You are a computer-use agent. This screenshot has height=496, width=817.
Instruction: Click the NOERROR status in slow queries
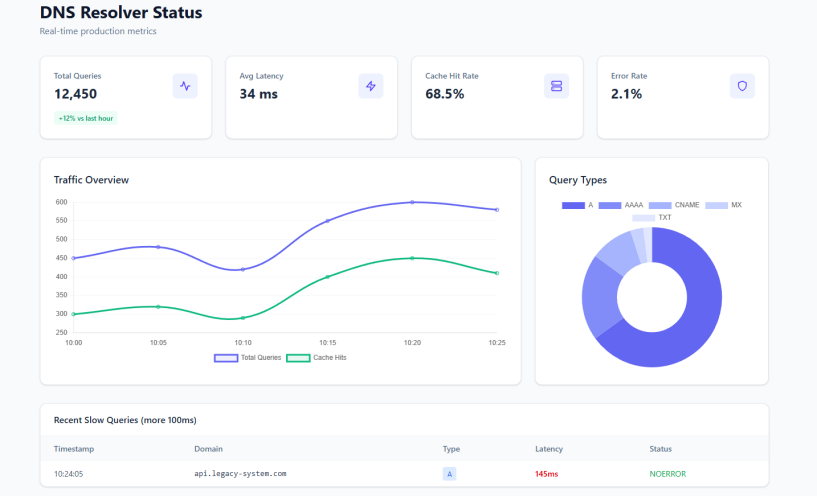[668, 474]
